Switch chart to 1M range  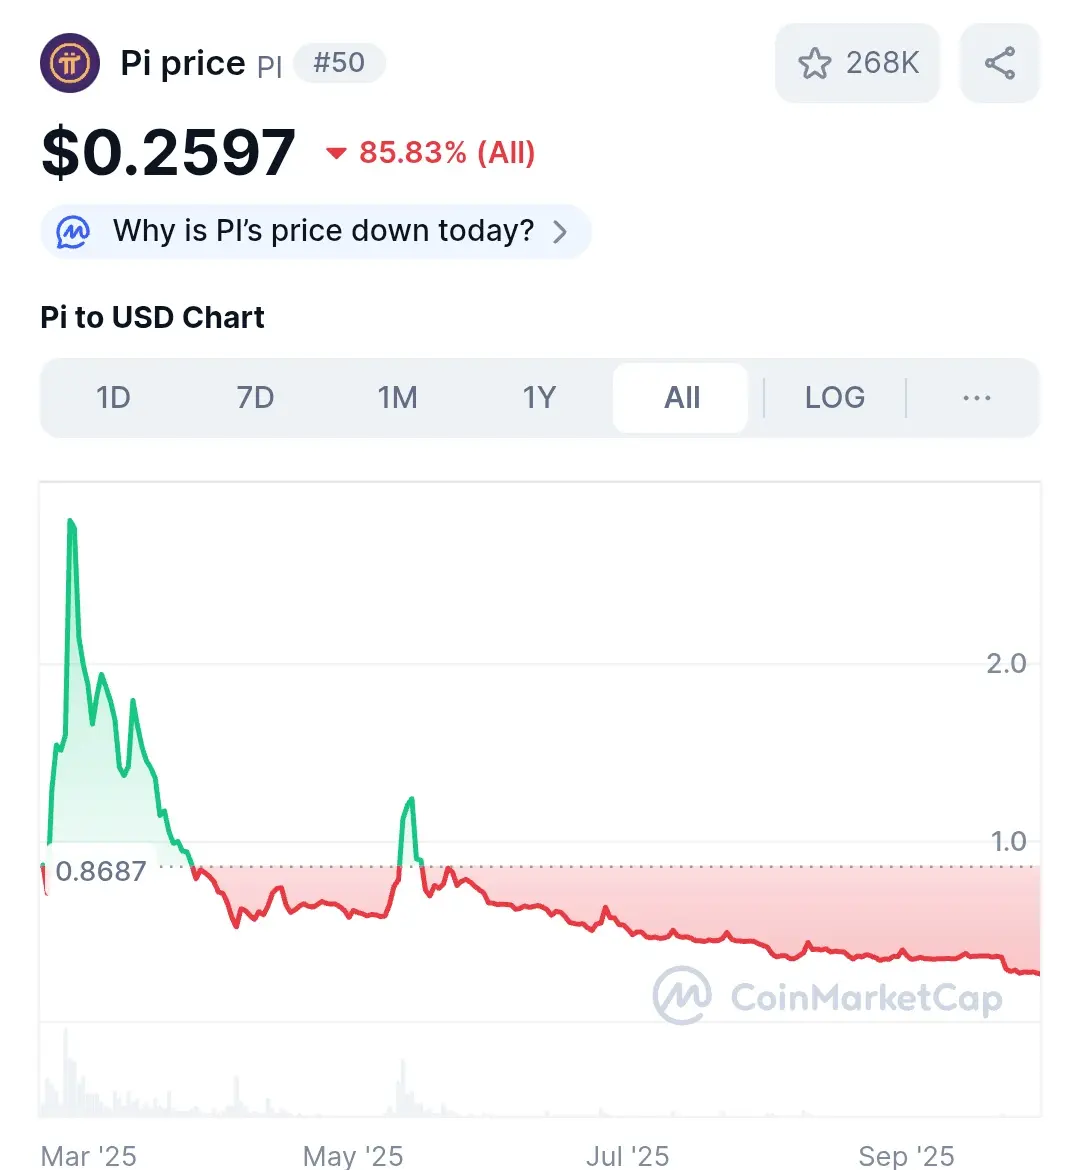pyautogui.click(x=398, y=398)
